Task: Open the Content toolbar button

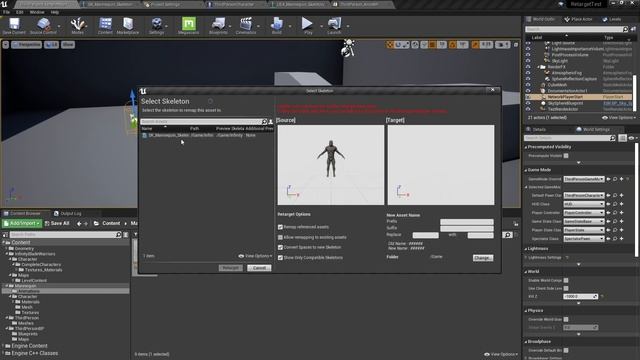Action: pos(105,25)
